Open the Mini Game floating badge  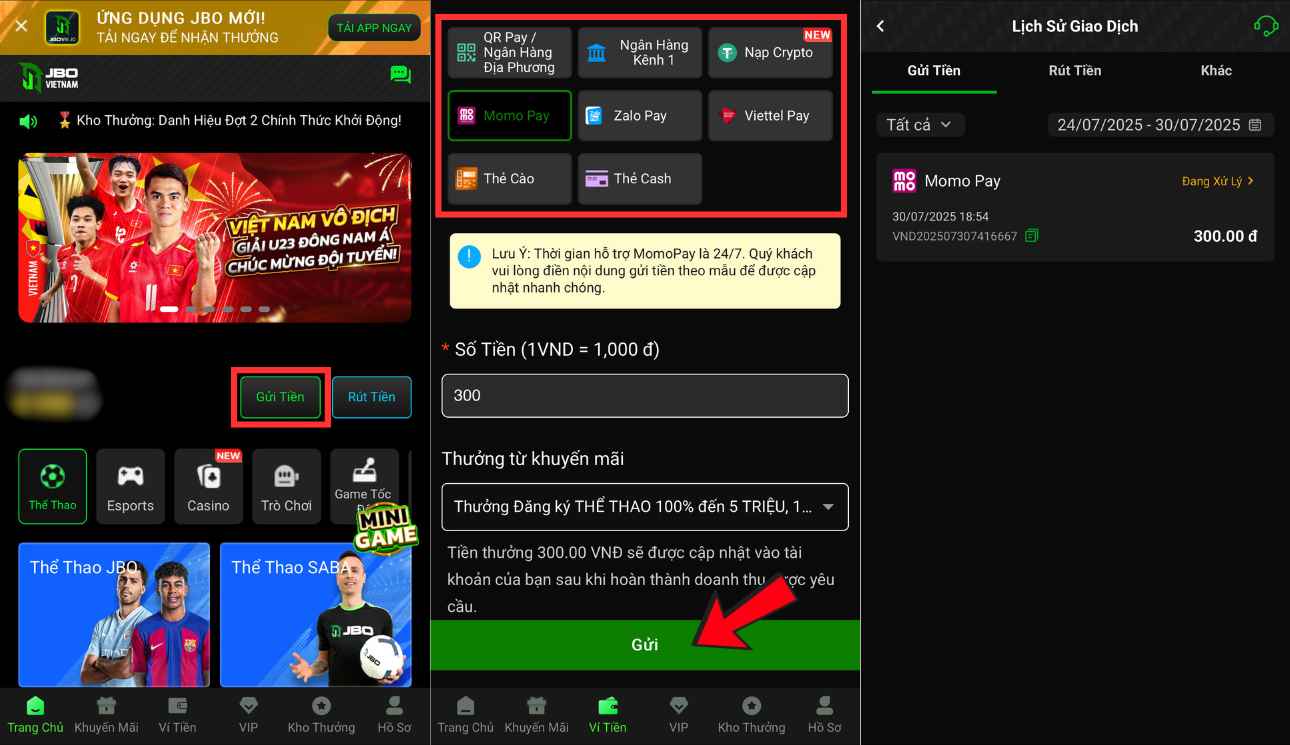pos(385,530)
